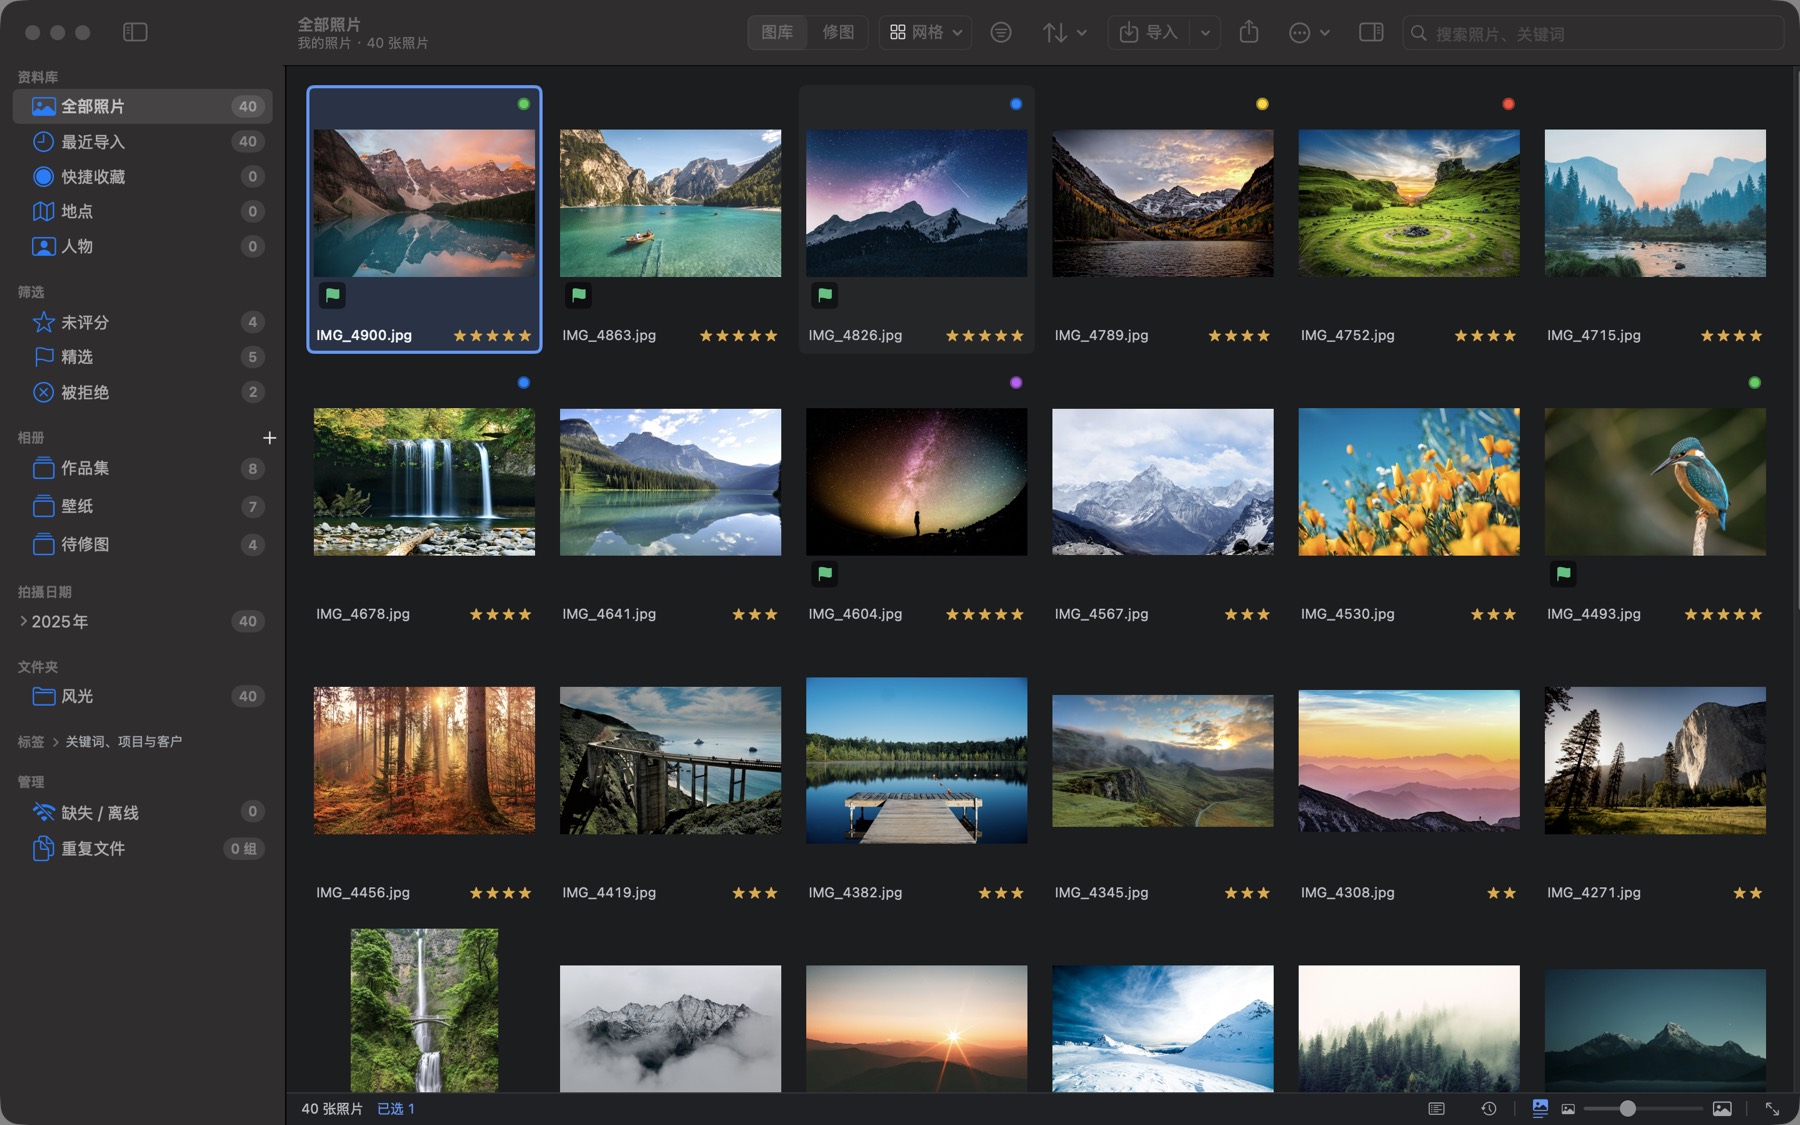Open the more options ellipsis dropdown

tap(1309, 33)
